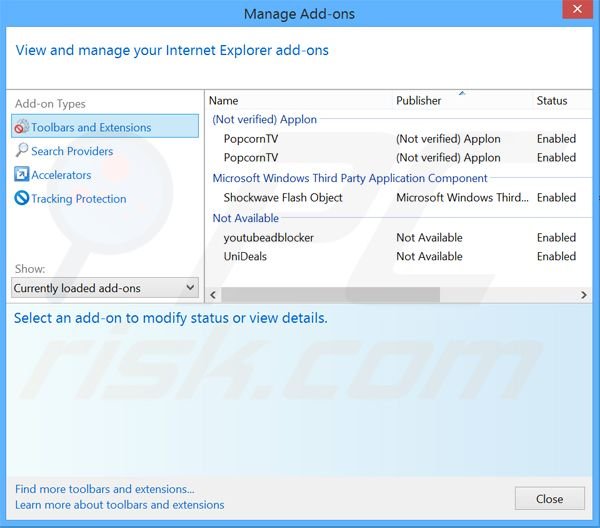This screenshot has width=600, height=528.
Task: Click Enabled status of UniDeals
Action: click(556, 256)
